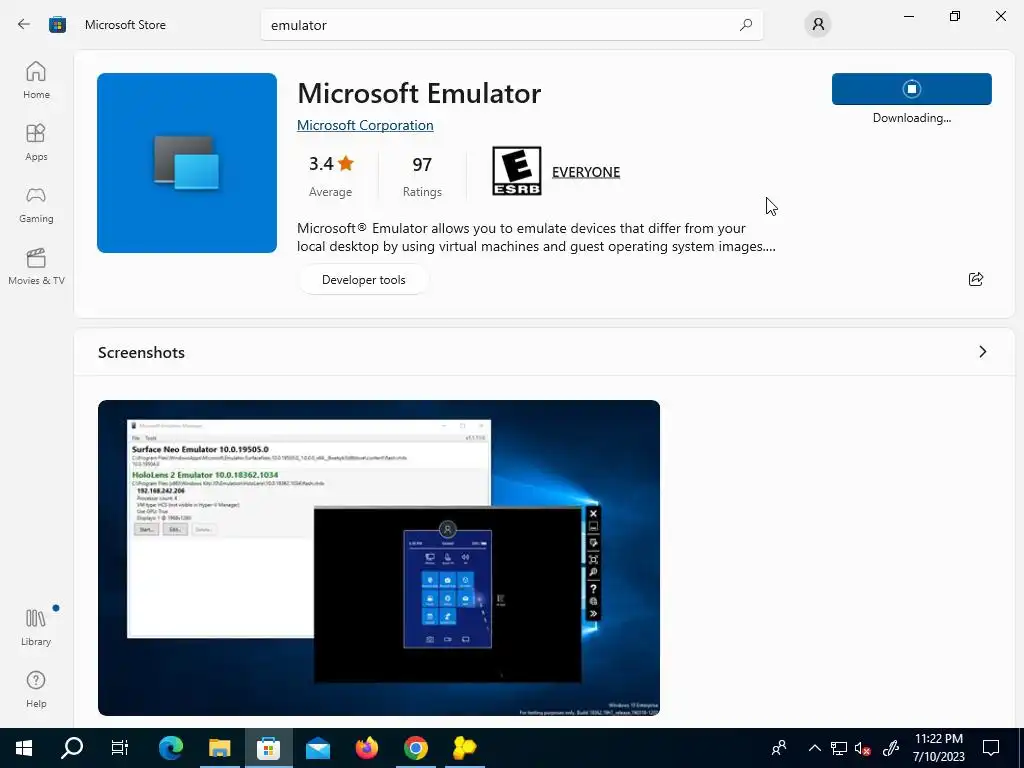This screenshot has height=768, width=1024.
Task: Expand the Screenshots section chevron
Action: click(x=983, y=352)
